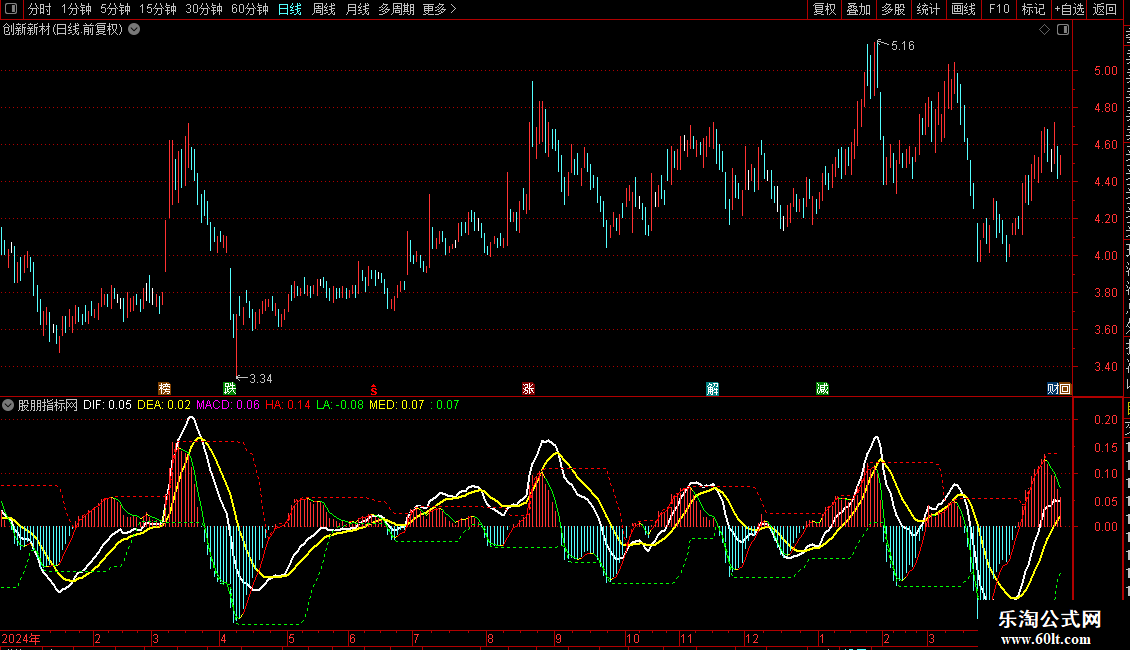Click month 12 on the date axis
Image resolution: width=1130 pixels, height=650 pixels.
[752, 639]
